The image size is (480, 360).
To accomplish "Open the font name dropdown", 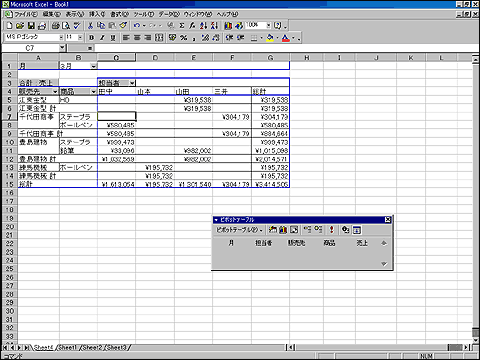I will tap(61, 38).
